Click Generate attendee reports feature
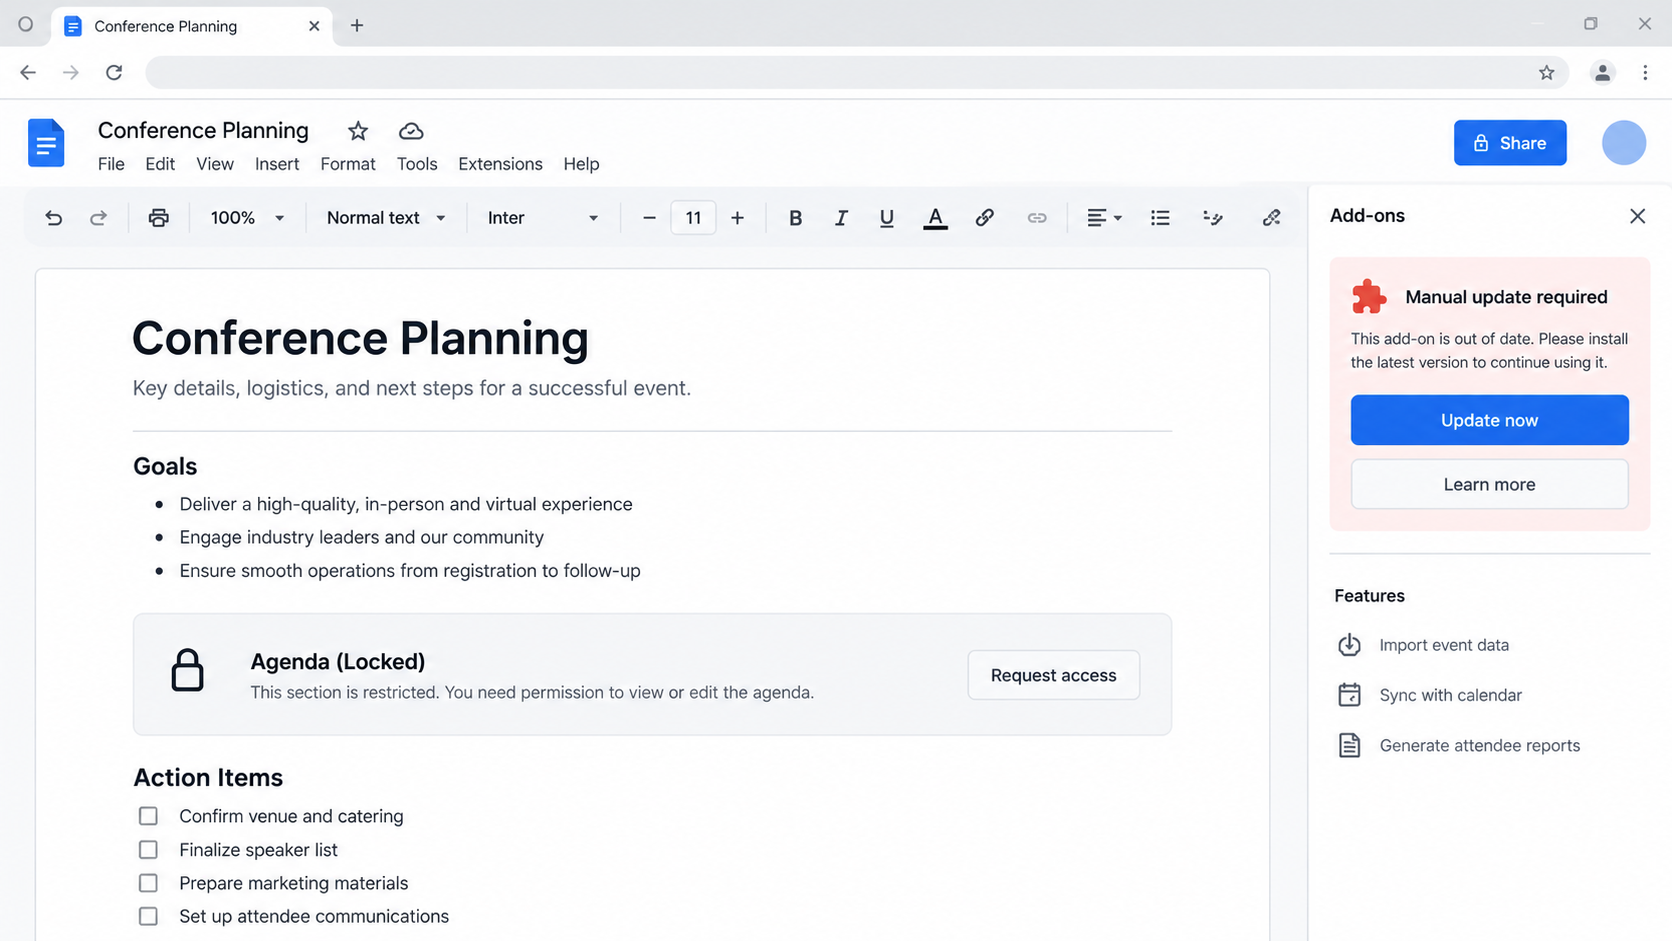Image resolution: width=1672 pixels, height=941 pixels. click(x=1458, y=745)
